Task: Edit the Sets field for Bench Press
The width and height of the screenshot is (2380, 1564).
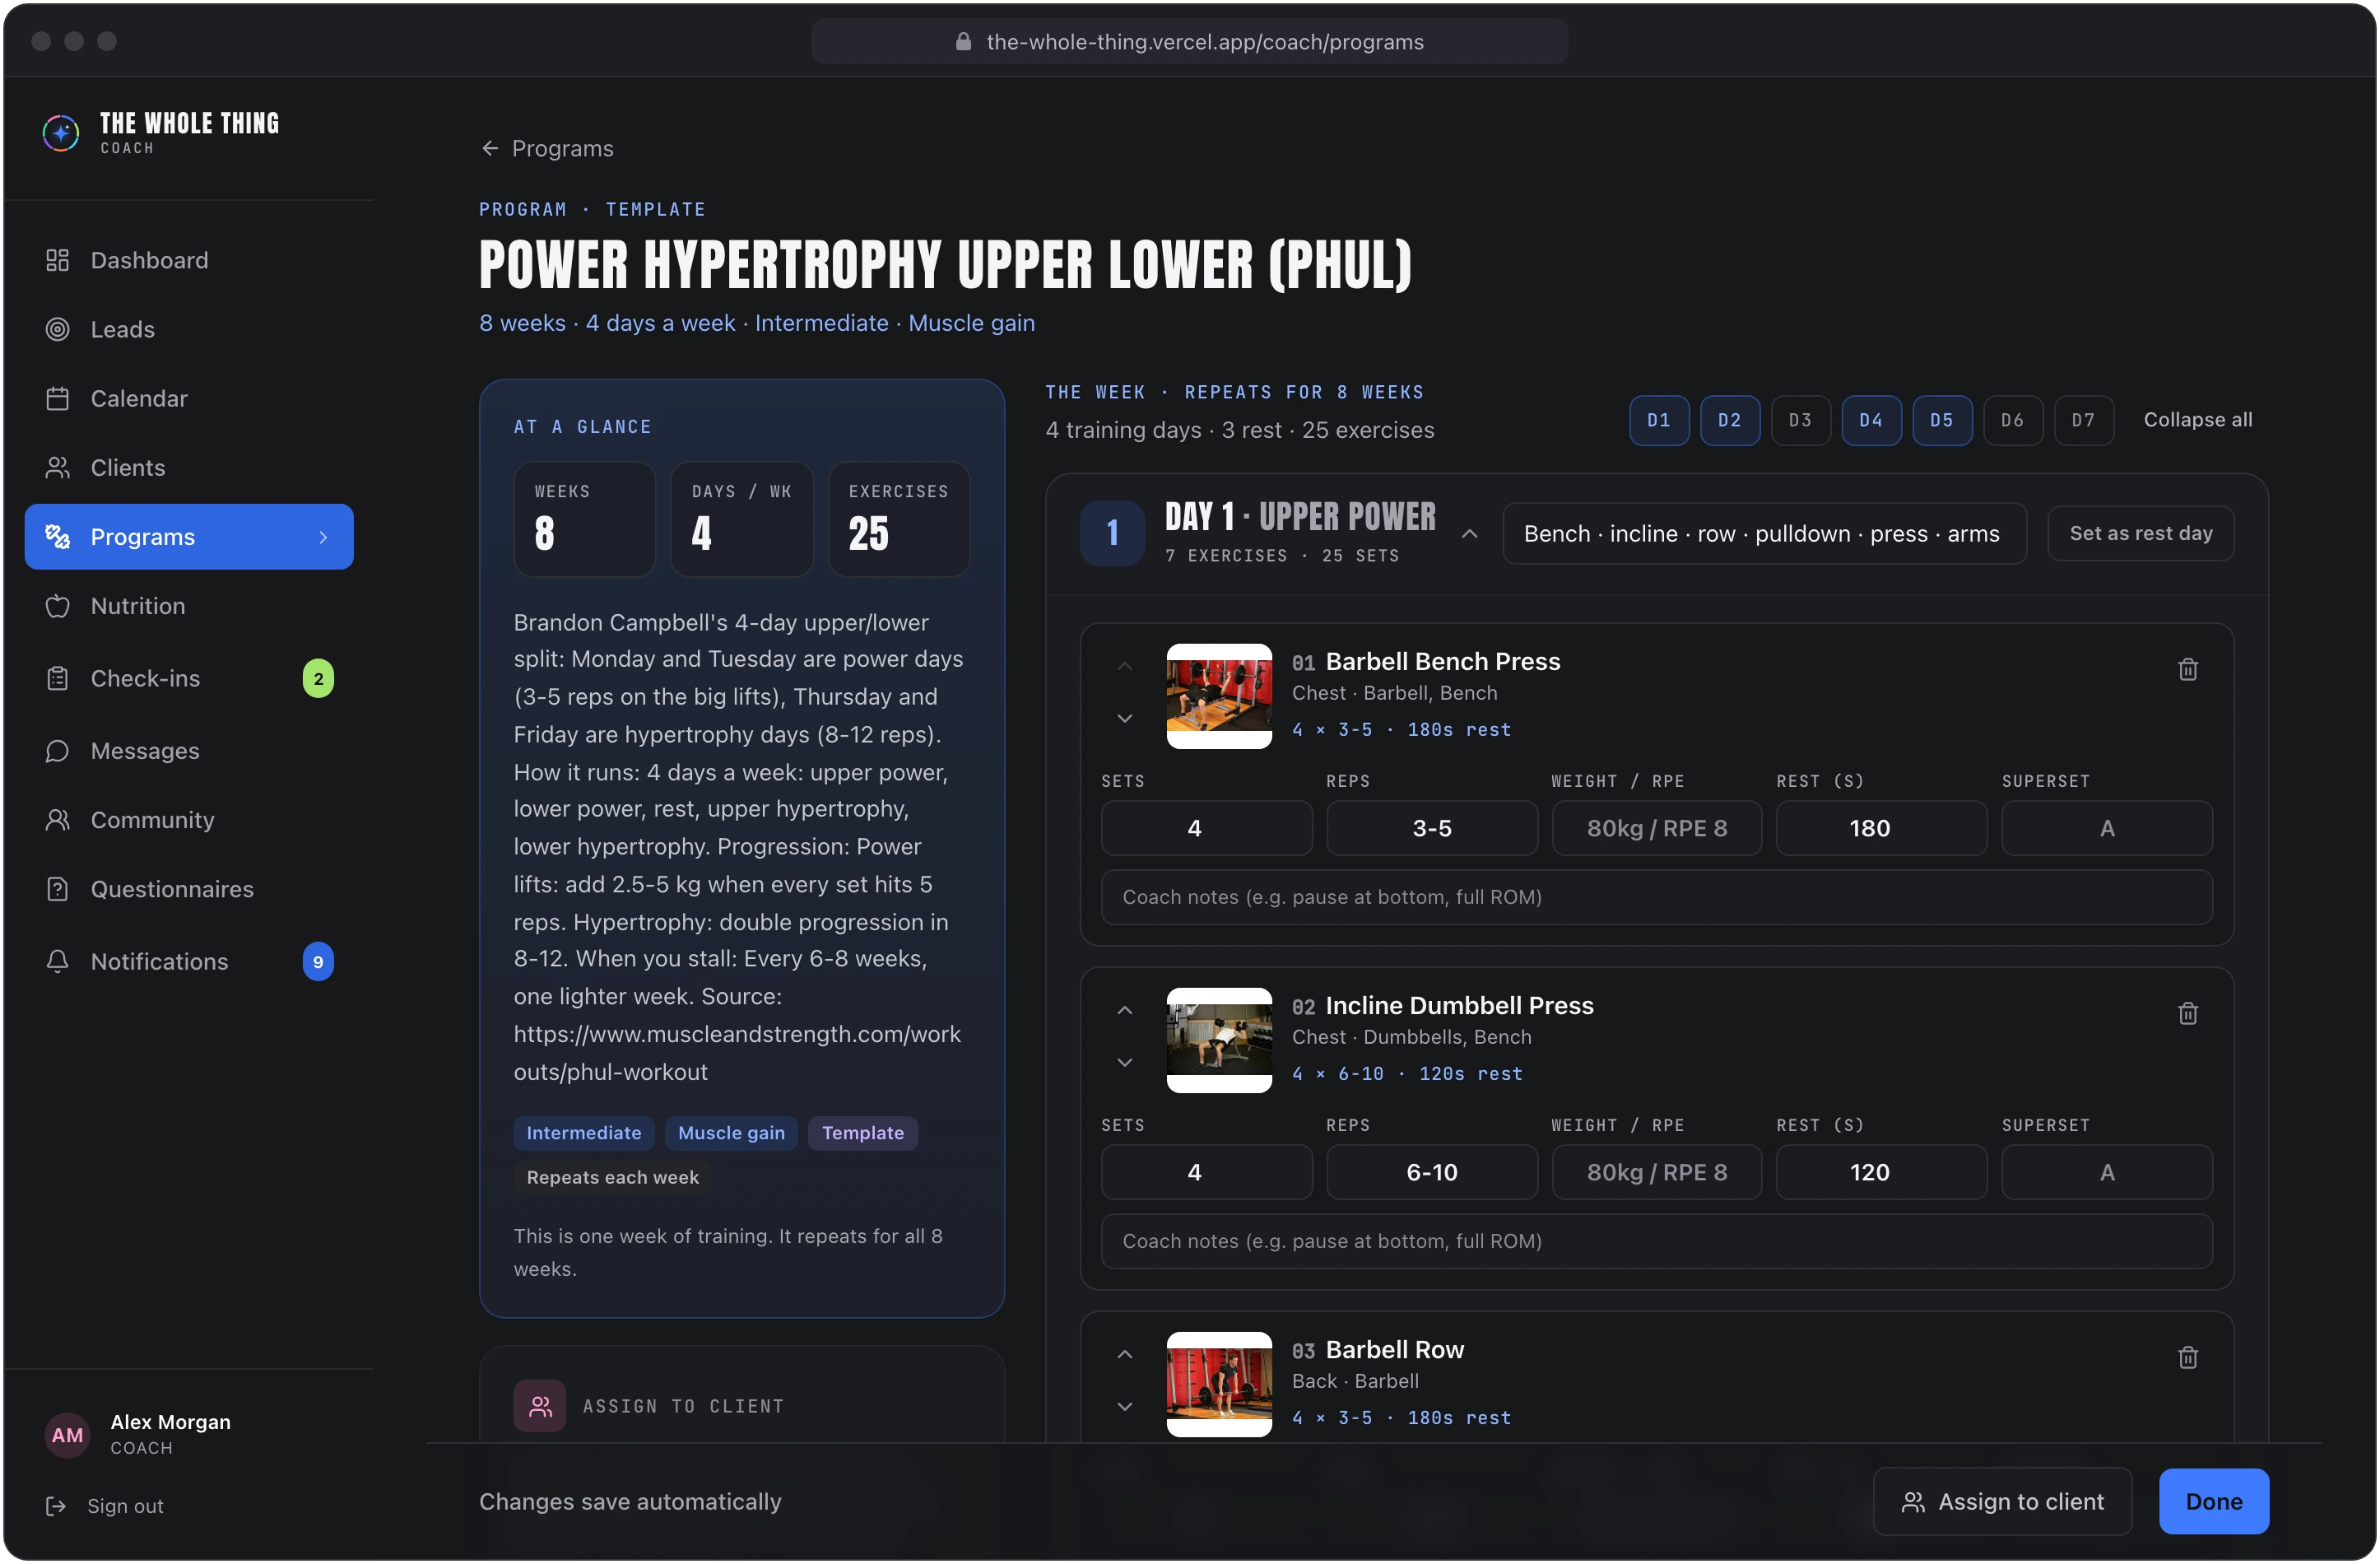Action: point(1206,828)
